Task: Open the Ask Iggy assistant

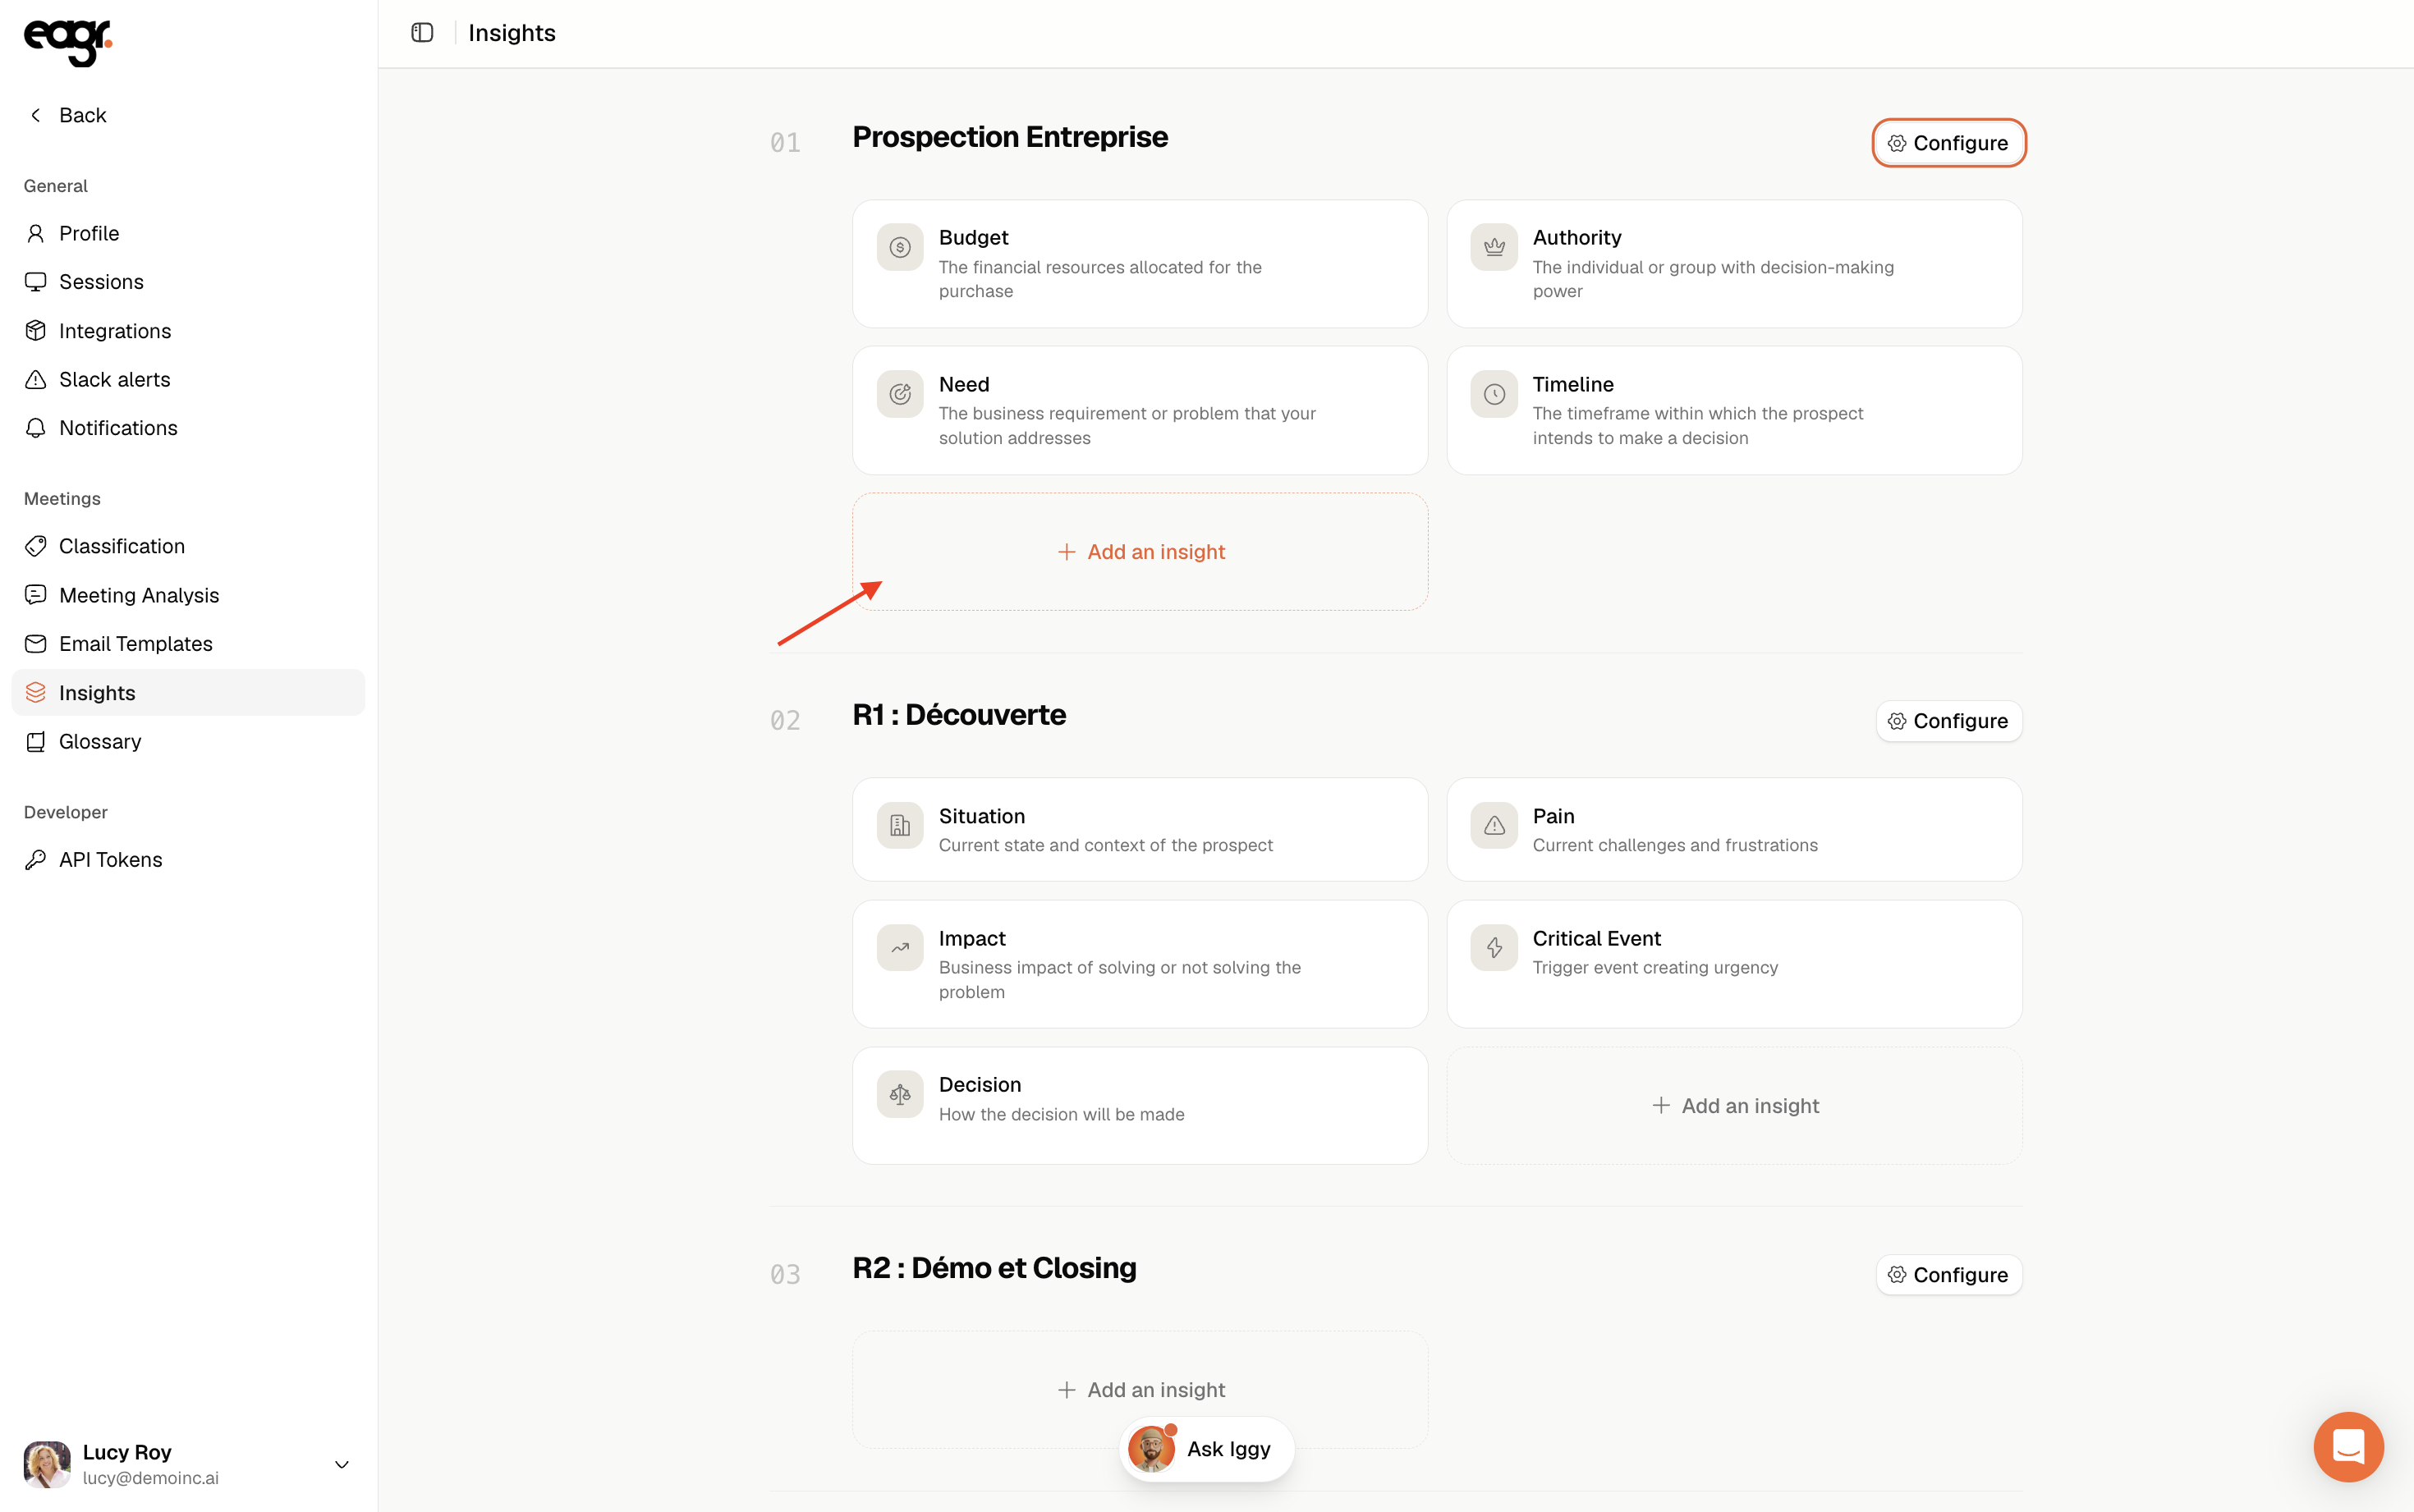Action: click(1206, 1449)
